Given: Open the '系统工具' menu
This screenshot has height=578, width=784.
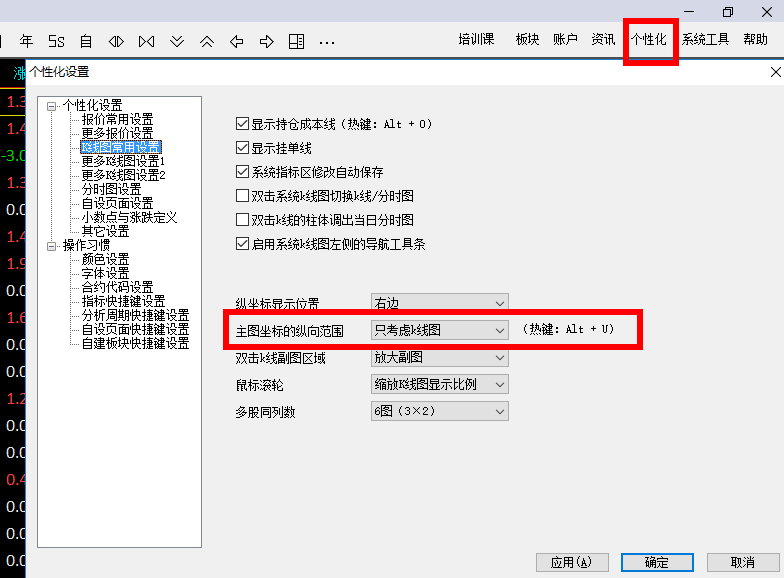Looking at the screenshot, I should 706,40.
